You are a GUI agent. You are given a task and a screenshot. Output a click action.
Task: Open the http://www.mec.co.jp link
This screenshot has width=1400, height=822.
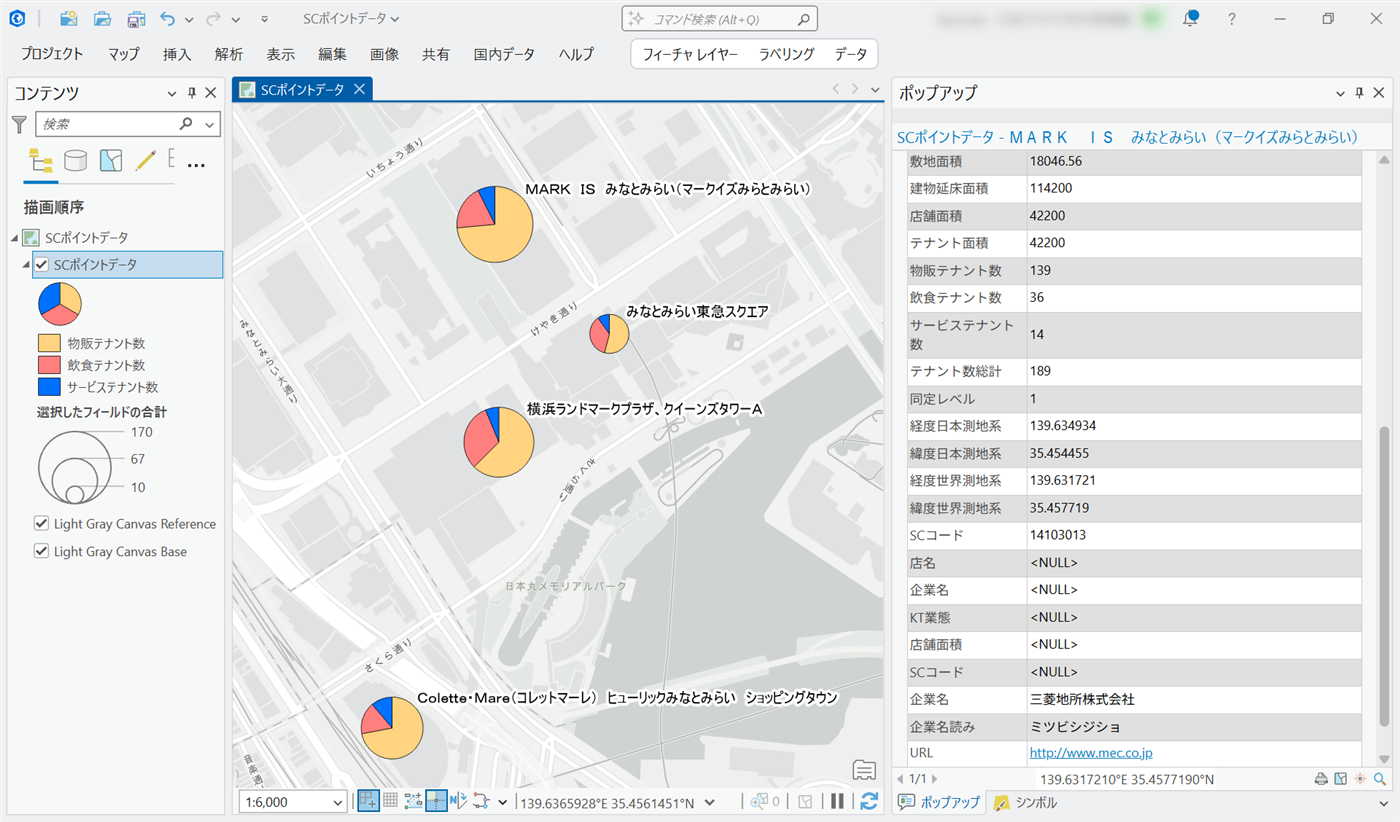[x=1090, y=753]
